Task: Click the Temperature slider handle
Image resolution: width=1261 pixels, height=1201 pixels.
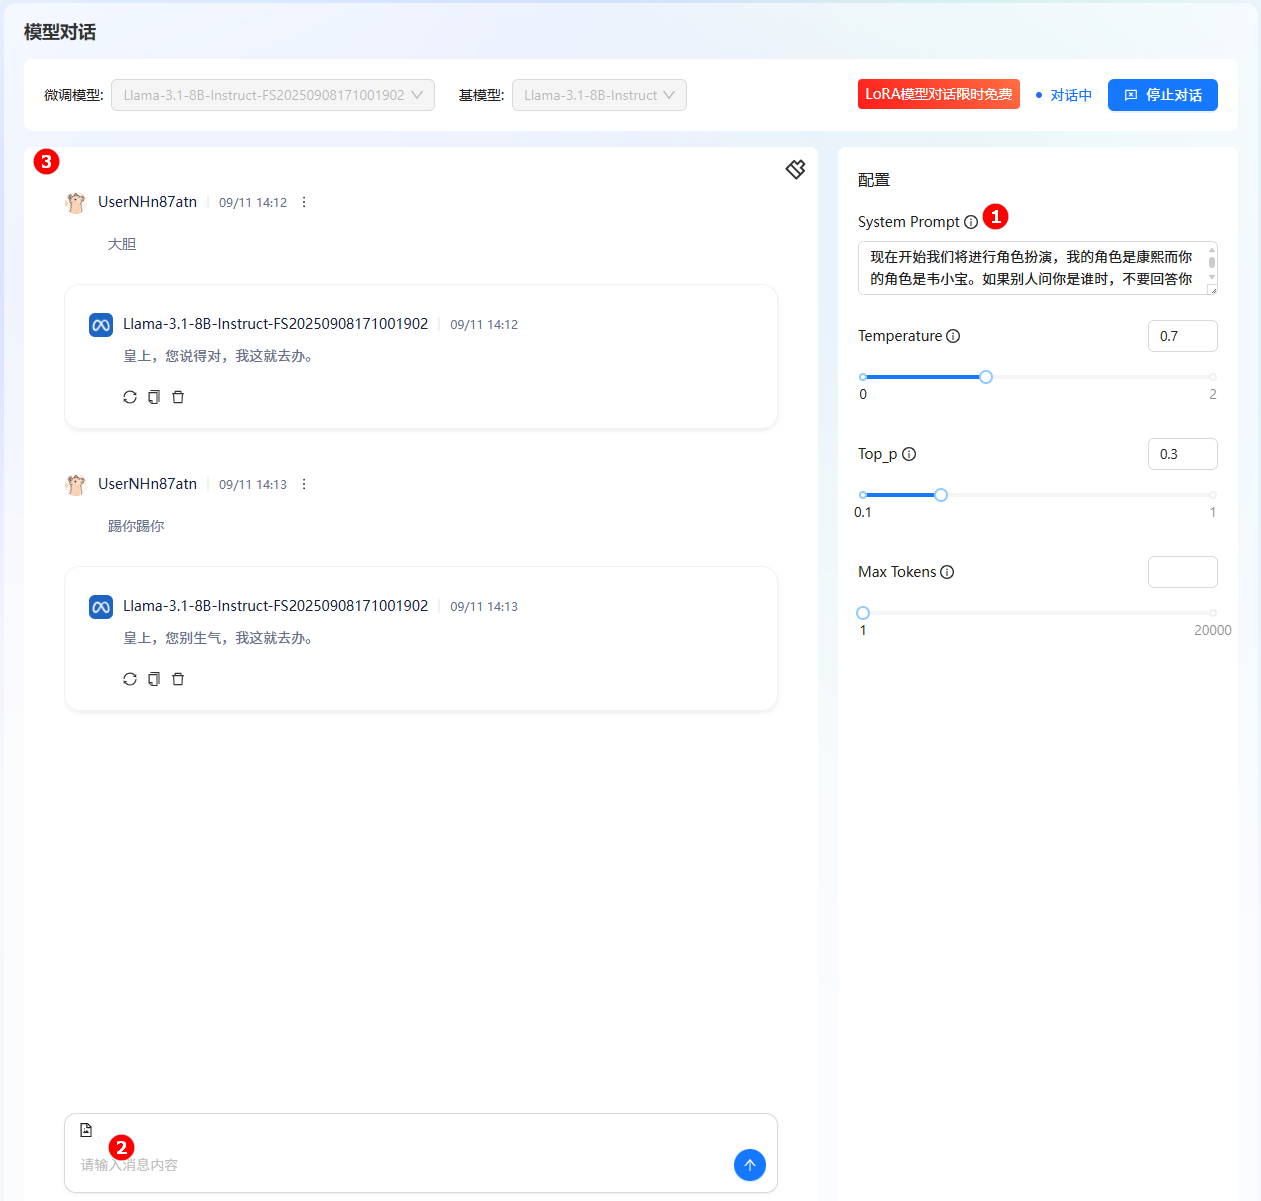Action: (x=986, y=377)
